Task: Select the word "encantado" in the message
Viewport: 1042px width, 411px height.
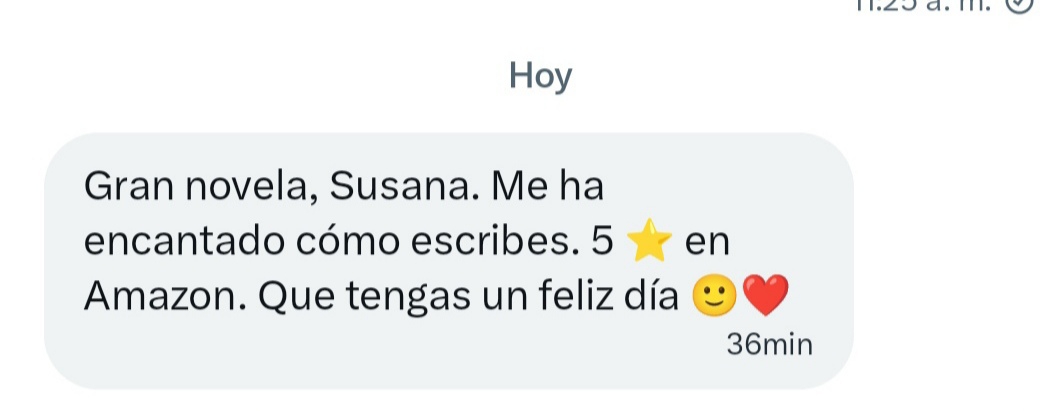Action: click(184, 242)
